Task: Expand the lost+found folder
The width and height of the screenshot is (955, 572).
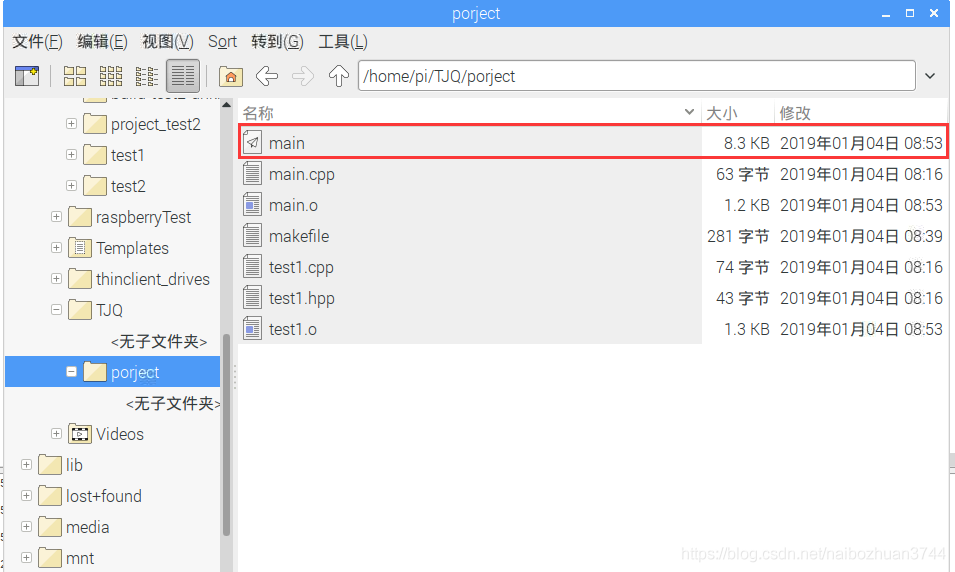Action: click(x=26, y=496)
